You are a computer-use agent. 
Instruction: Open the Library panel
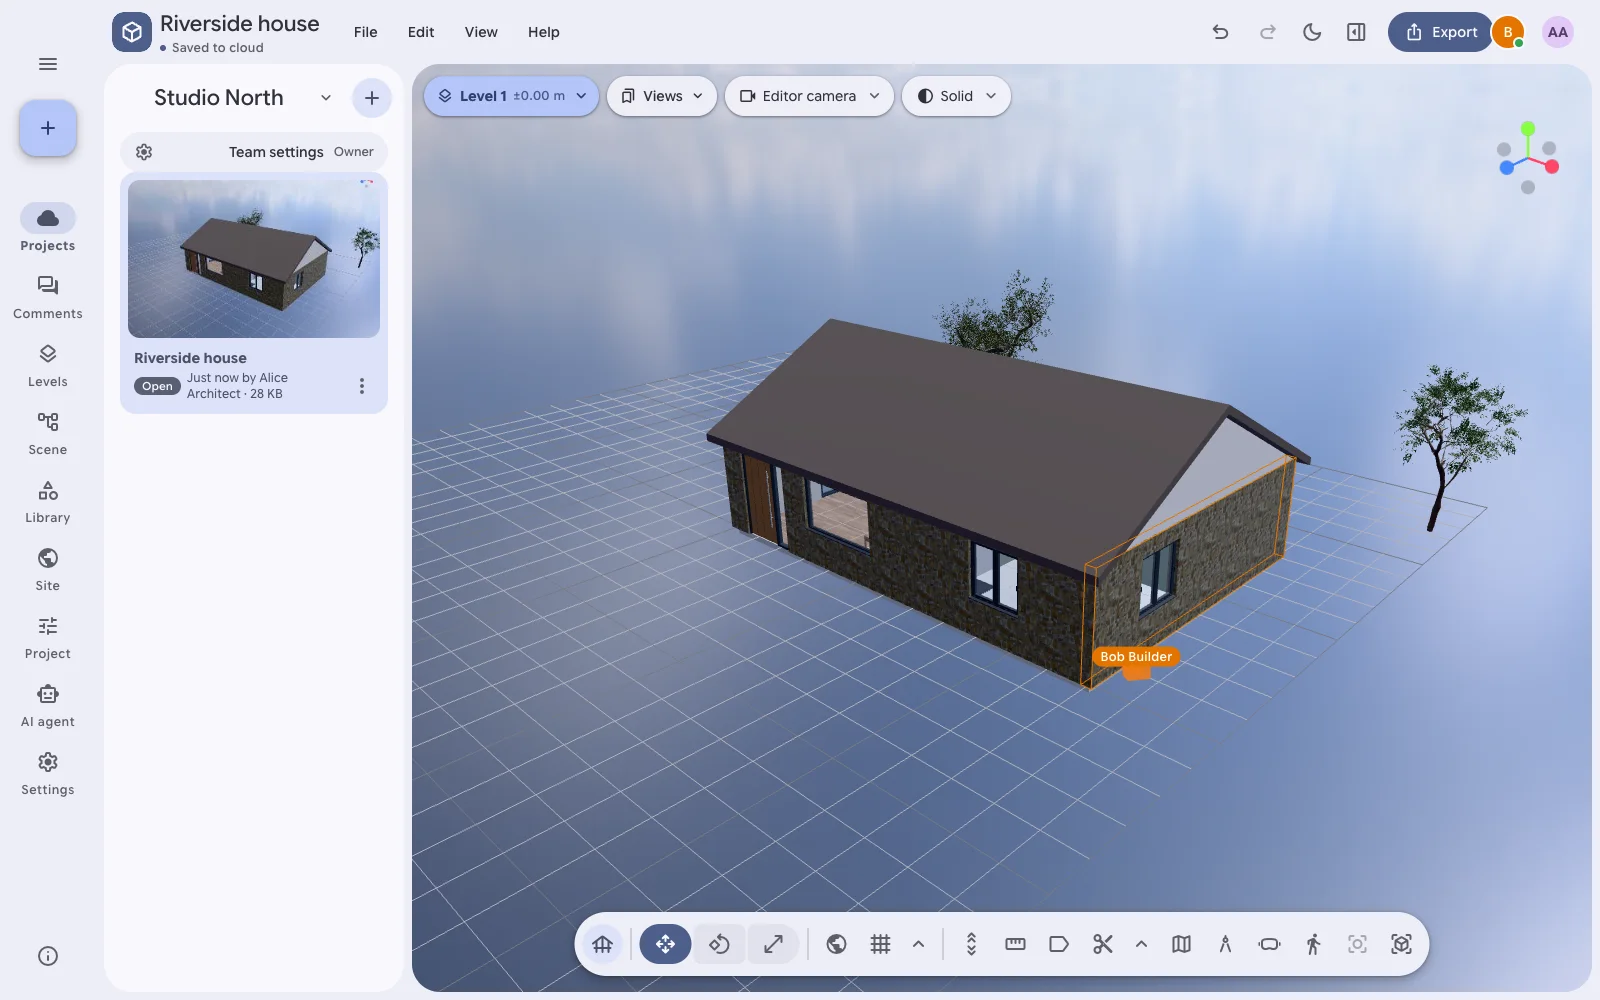pyautogui.click(x=48, y=501)
